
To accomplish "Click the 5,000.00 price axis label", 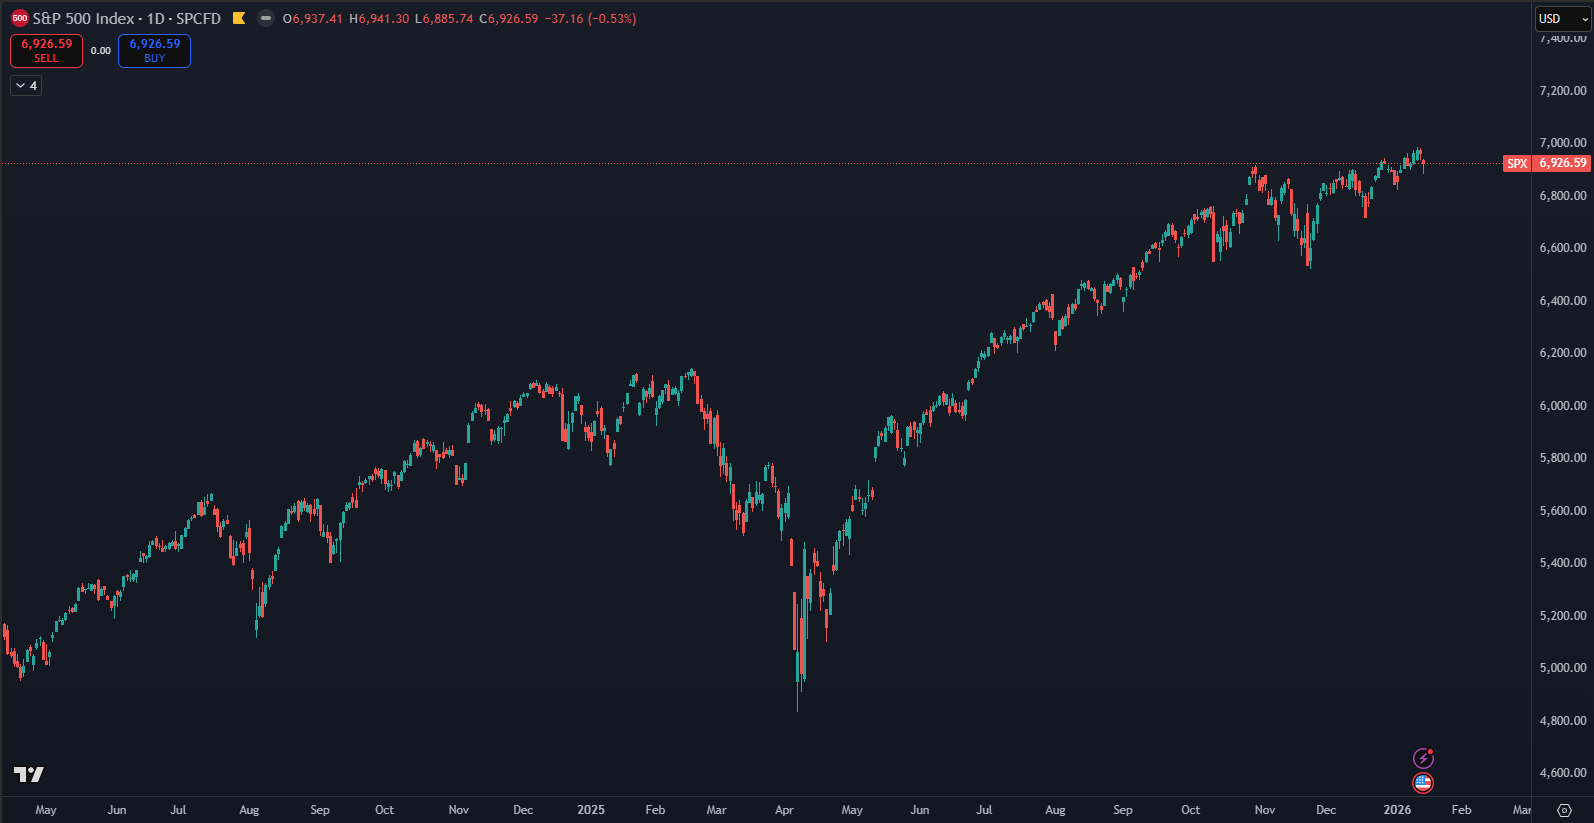I will pos(1563,668).
